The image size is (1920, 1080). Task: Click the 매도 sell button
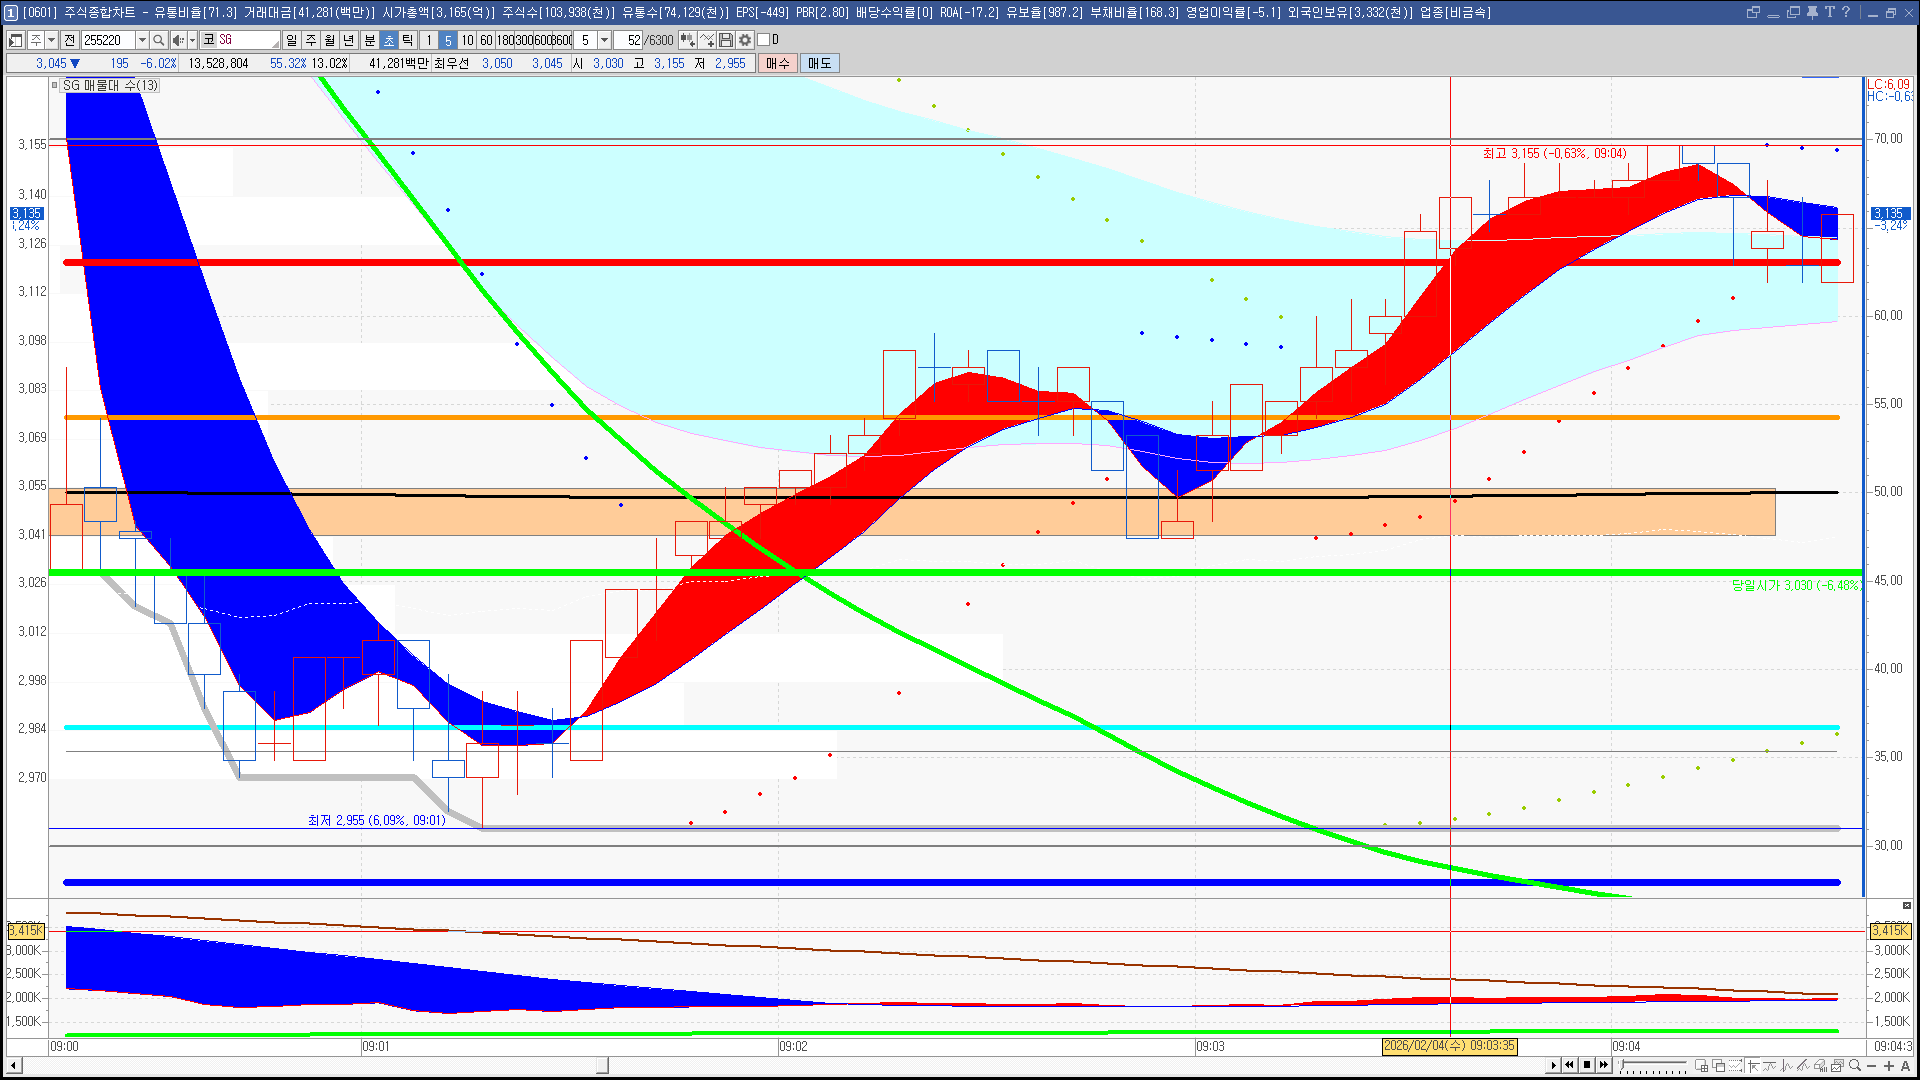[820, 63]
